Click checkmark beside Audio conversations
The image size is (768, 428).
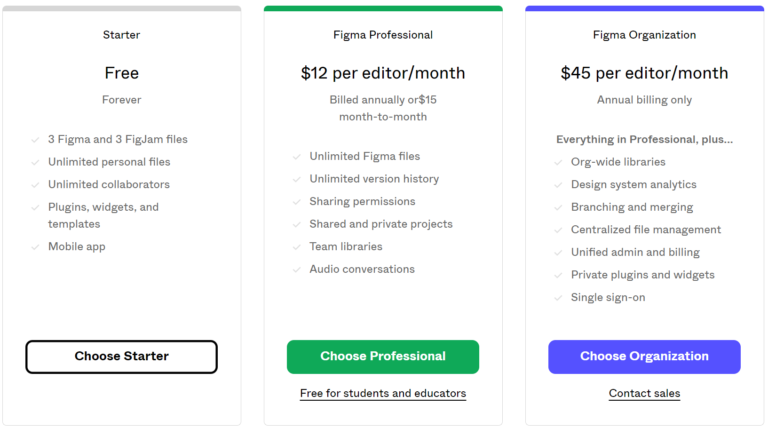pos(297,269)
